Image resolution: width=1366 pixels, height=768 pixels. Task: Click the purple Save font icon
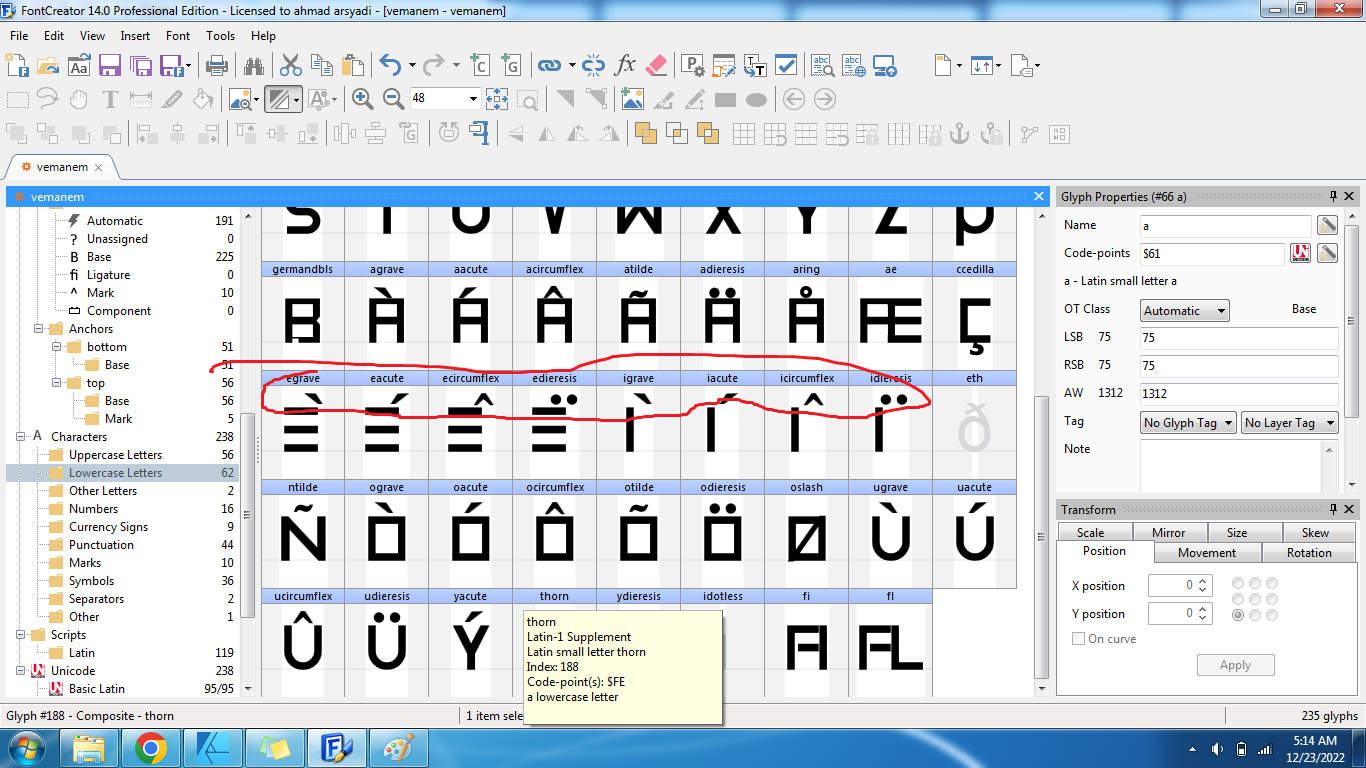pos(109,66)
